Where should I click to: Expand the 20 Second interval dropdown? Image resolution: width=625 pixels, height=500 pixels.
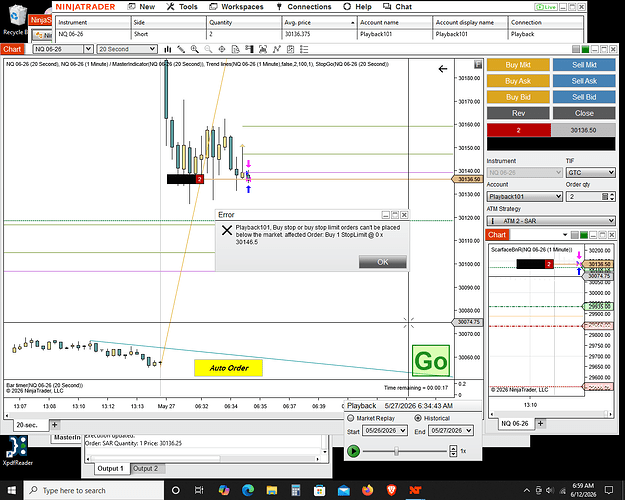[127, 49]
